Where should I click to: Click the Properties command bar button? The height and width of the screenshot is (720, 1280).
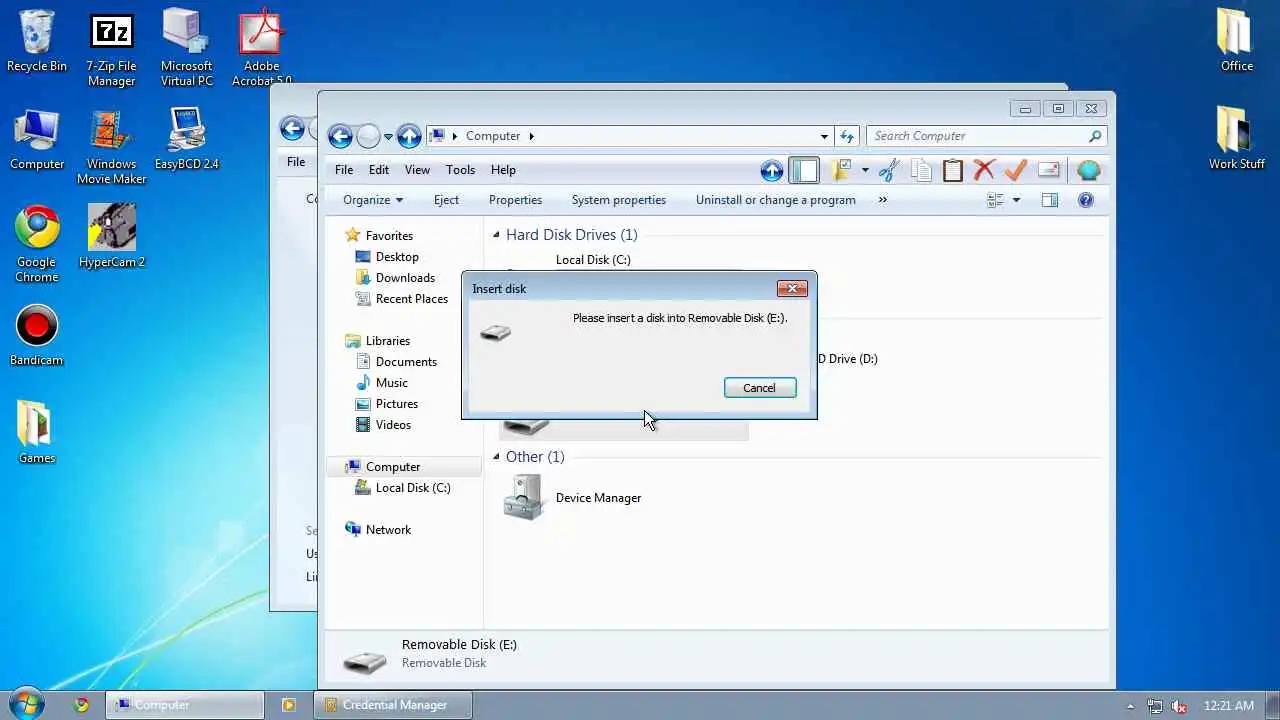coord(515,200)
